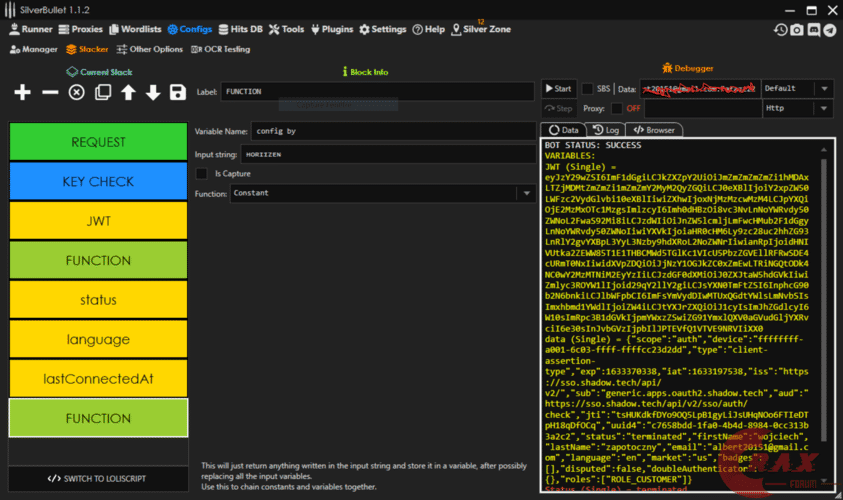The width and height of the screenshot is (843, 500).
Task: Check the Is Capture option
Action: click(x=202, y=173)
